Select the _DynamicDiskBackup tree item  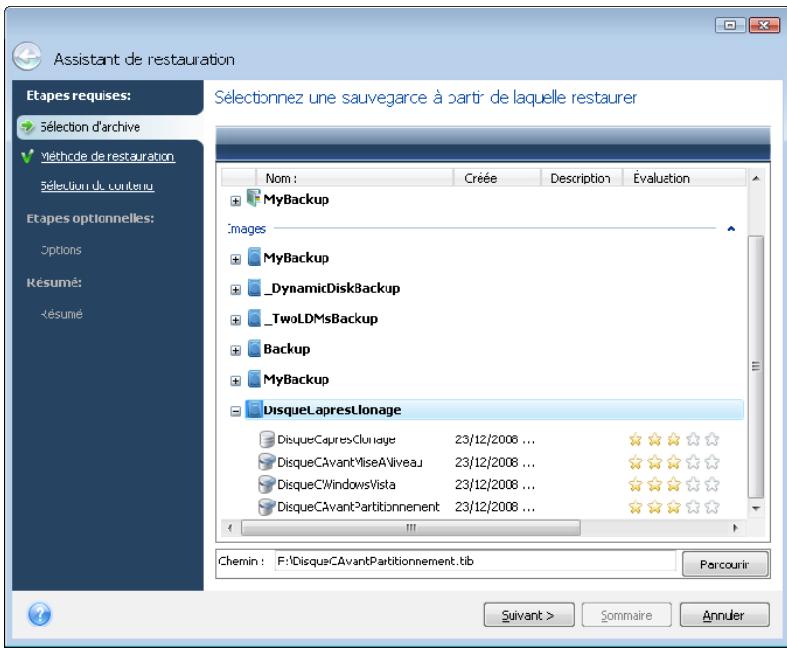332,288
